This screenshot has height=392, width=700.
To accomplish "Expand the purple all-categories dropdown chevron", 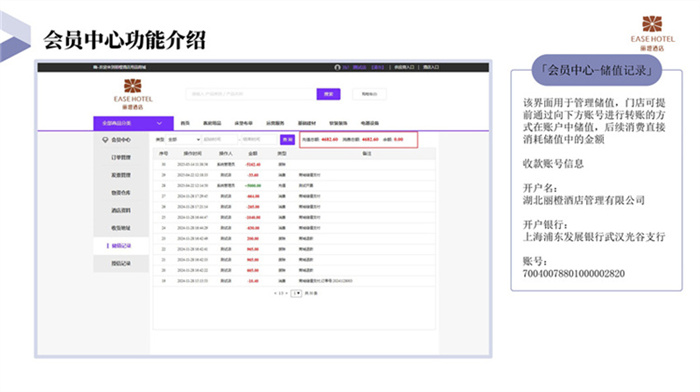I will pos(159,123).
